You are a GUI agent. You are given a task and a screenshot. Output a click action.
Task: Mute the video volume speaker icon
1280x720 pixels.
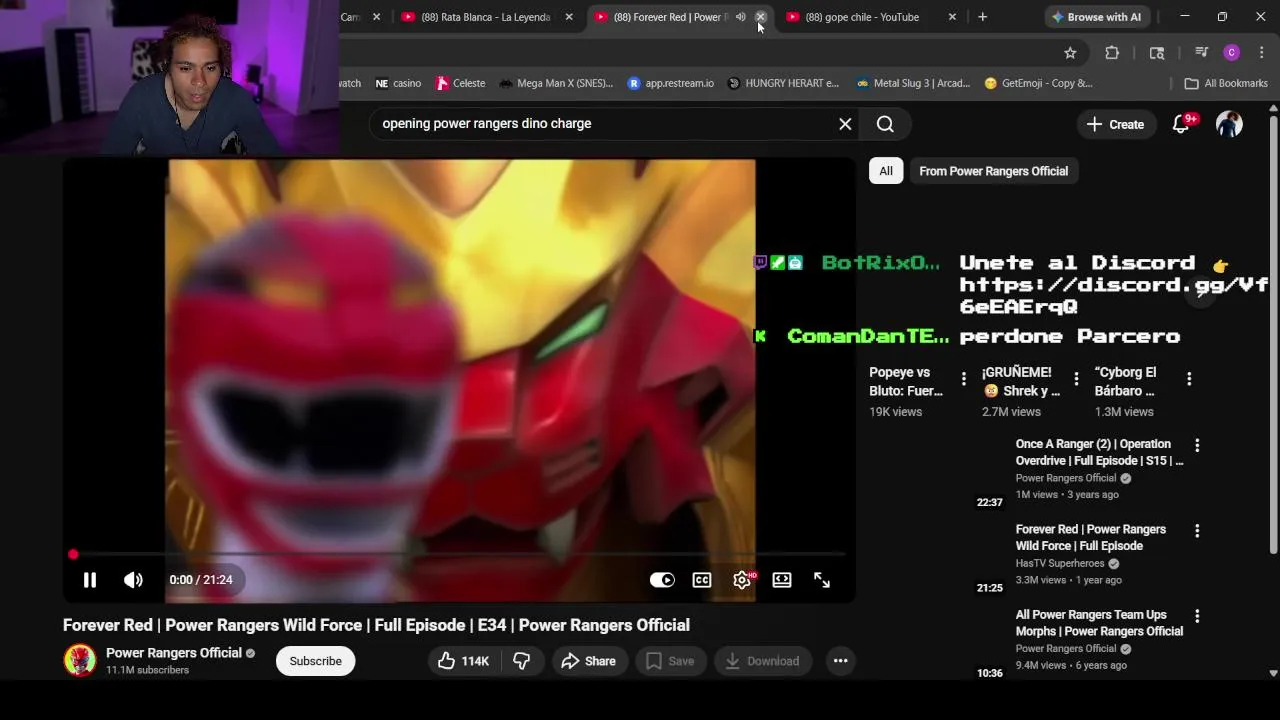133,580
